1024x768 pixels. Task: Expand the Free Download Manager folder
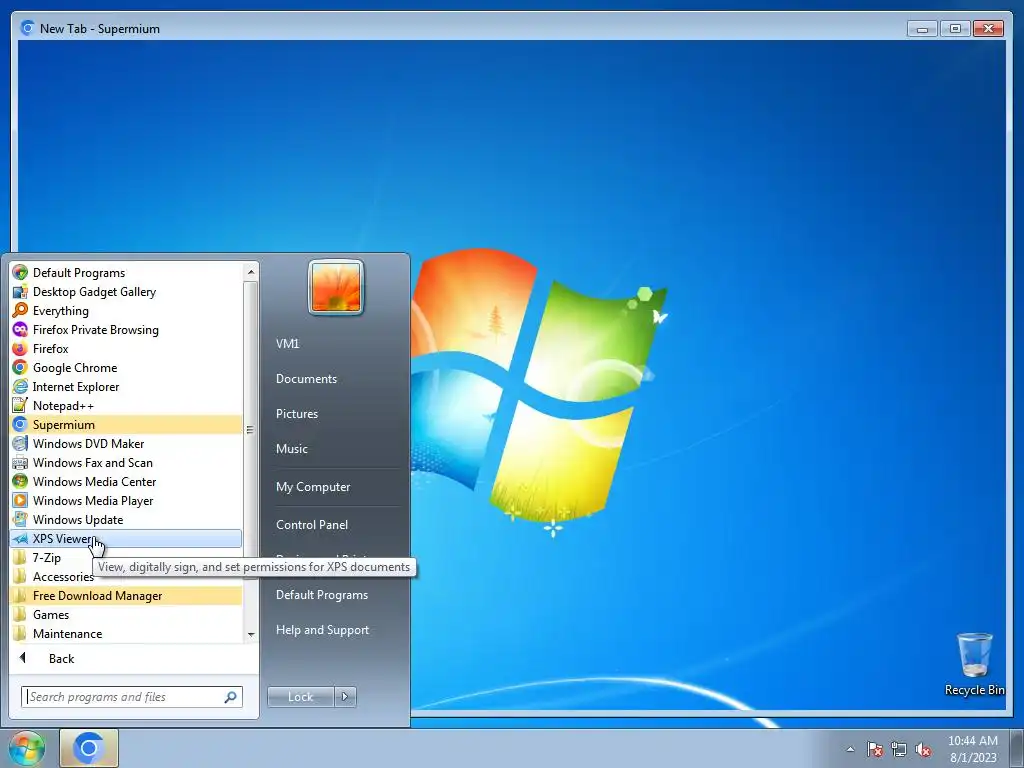pos(126,595)
